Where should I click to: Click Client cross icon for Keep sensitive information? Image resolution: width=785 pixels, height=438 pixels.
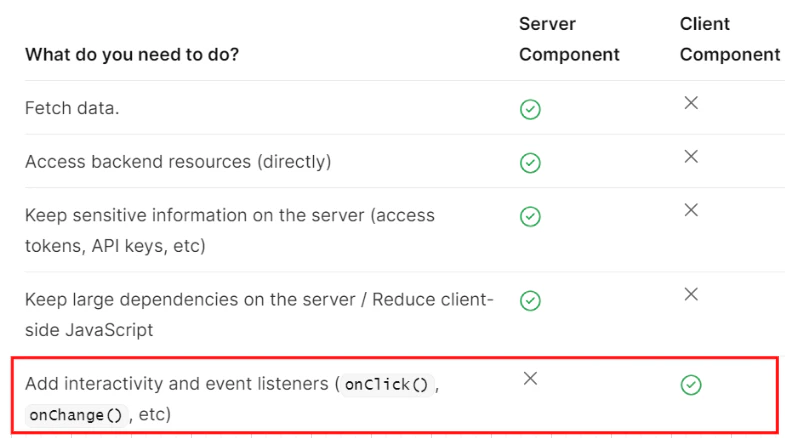691,210
